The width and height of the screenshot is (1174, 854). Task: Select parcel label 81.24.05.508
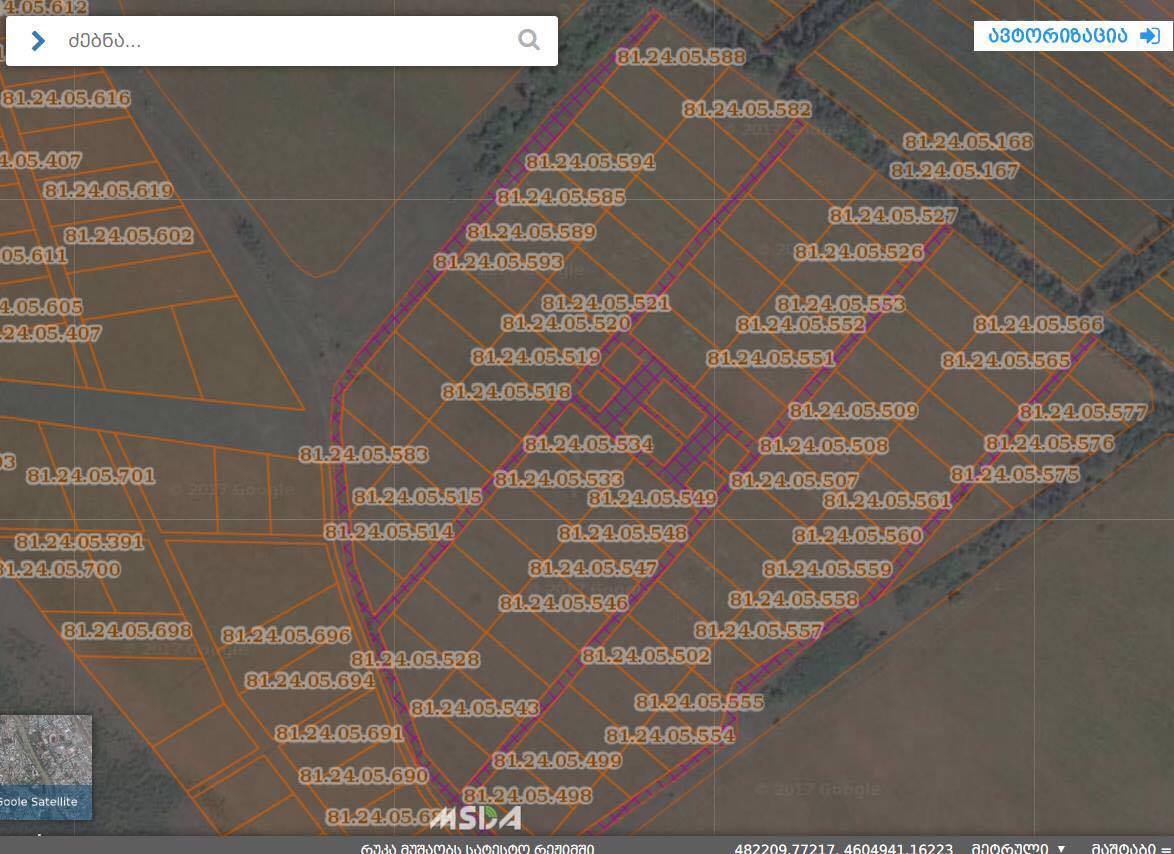[x=824, y=445]
